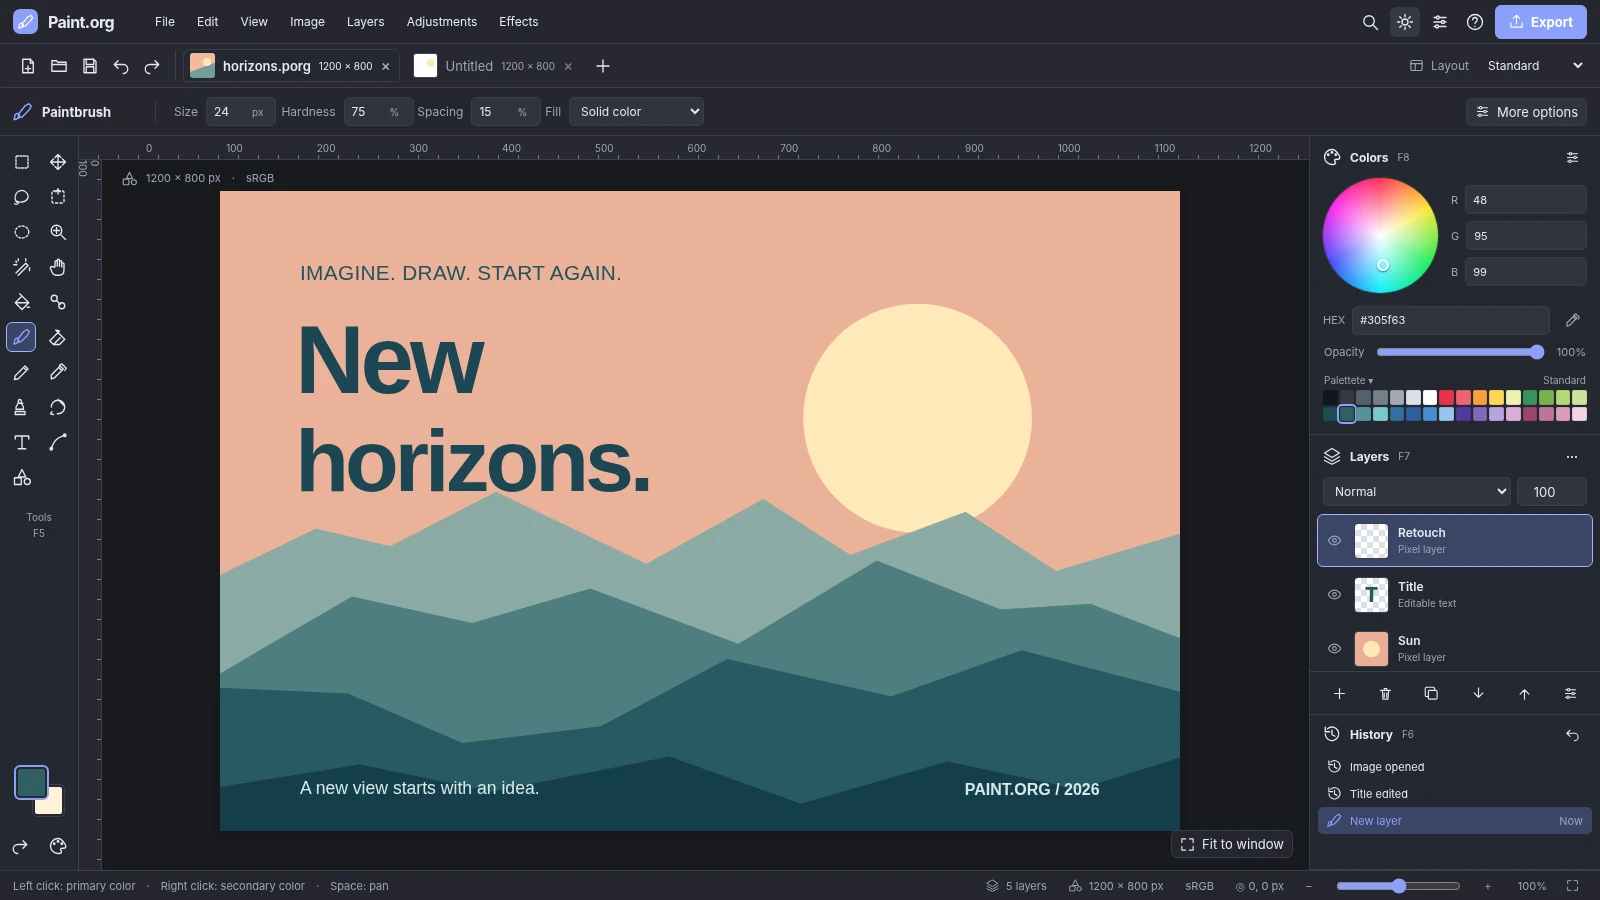Hide the Sun layer
The height and width of the screenshot is (900, 1600).
coord(1334,648)
